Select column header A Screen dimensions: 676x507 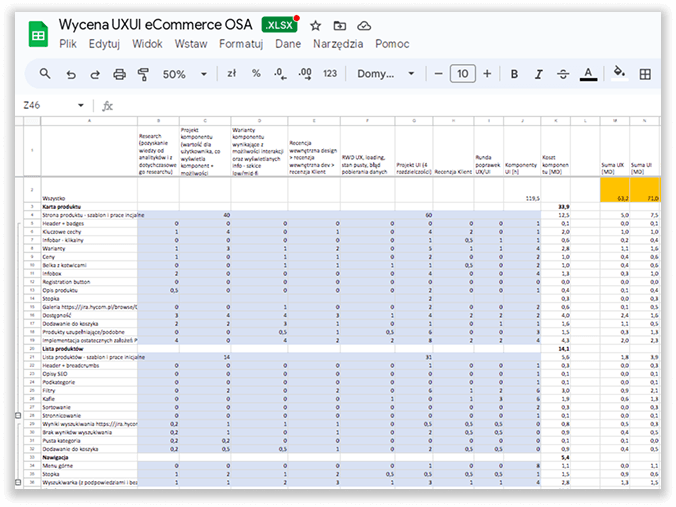(x=89, y=121)
